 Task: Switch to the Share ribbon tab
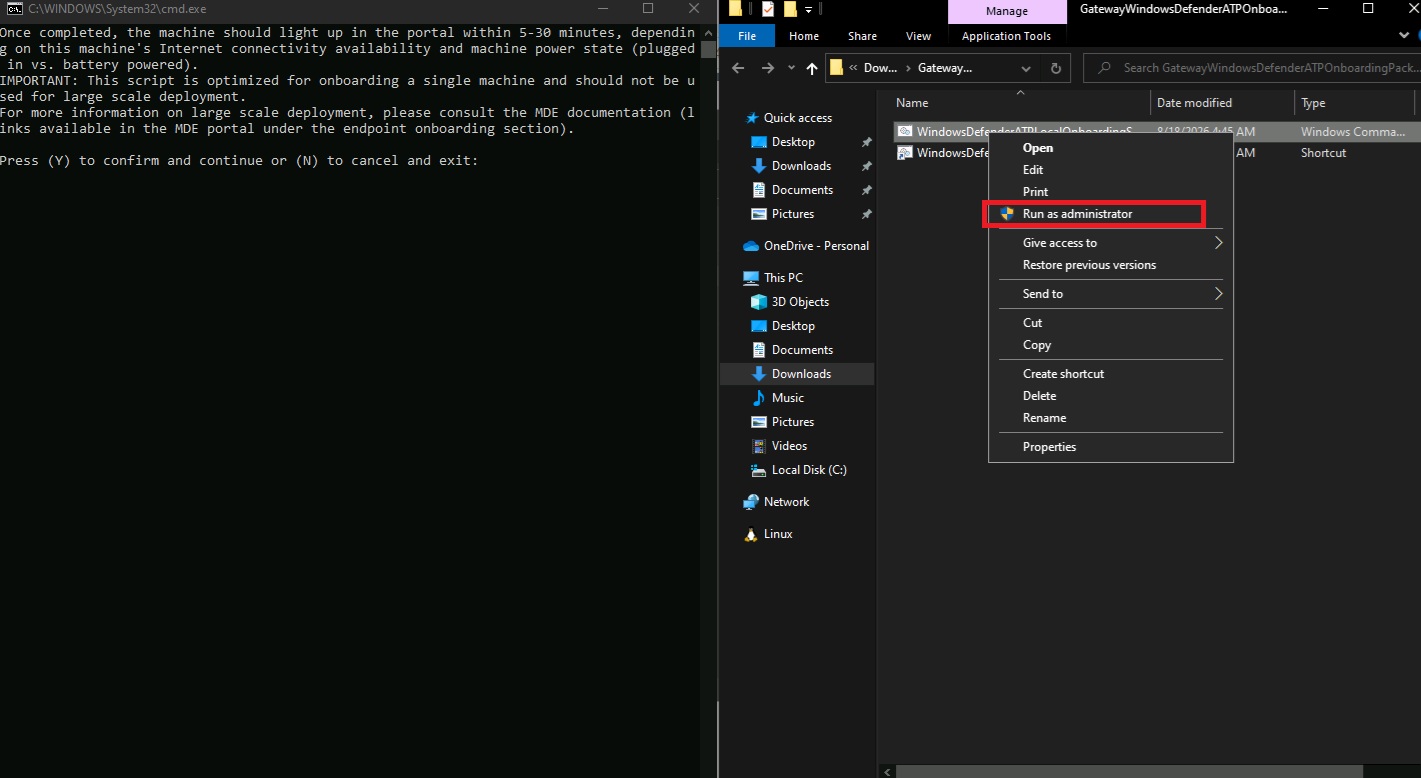coord(863,36)
